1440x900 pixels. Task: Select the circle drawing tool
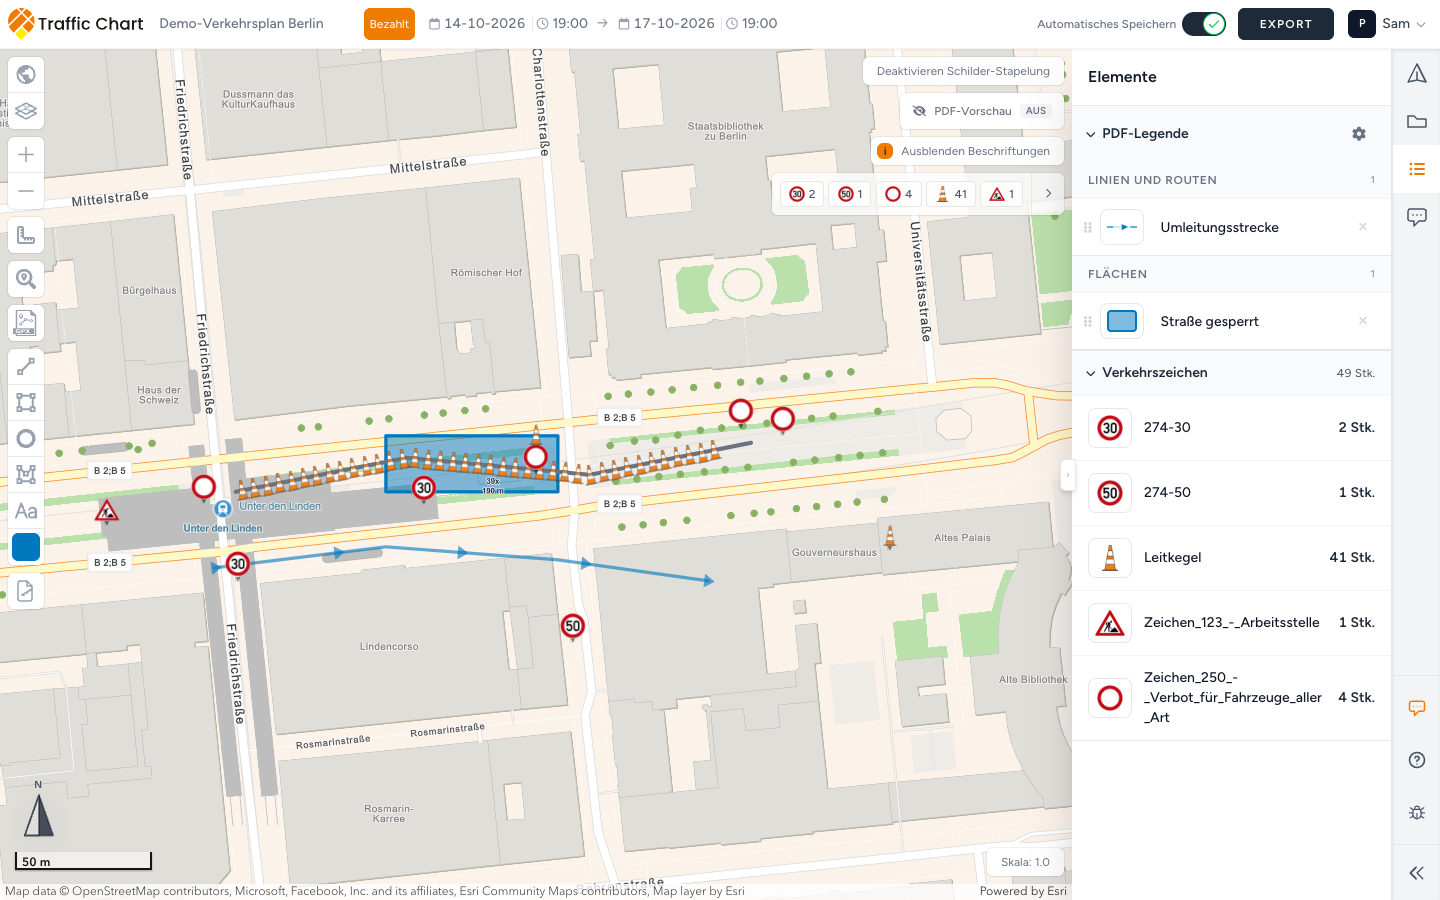[x=26, y=439]
